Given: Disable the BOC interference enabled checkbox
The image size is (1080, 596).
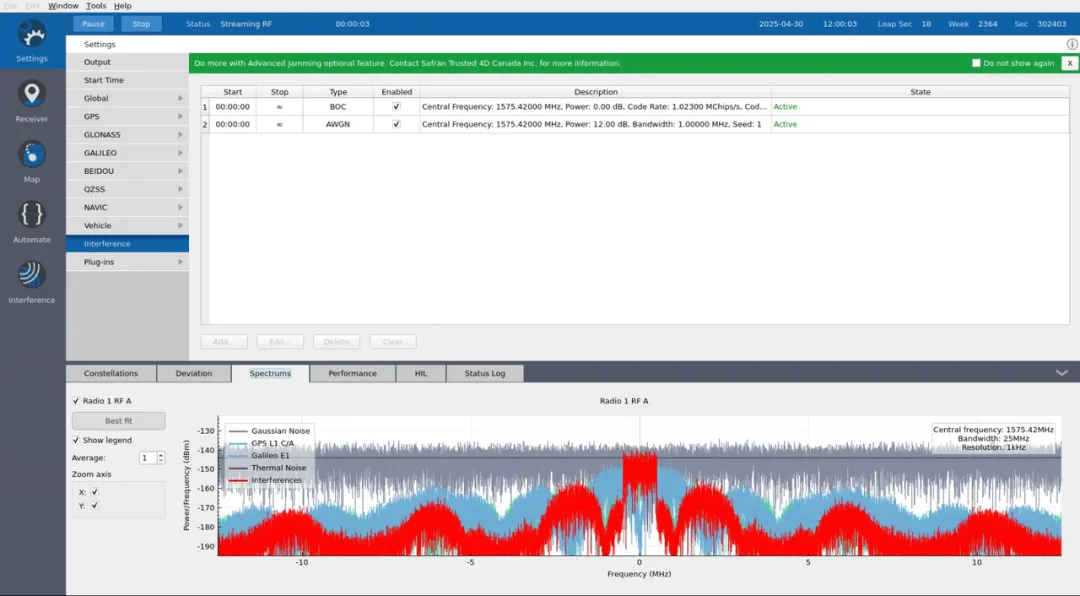Looking at the screenshot, I should tap(396, 107).
